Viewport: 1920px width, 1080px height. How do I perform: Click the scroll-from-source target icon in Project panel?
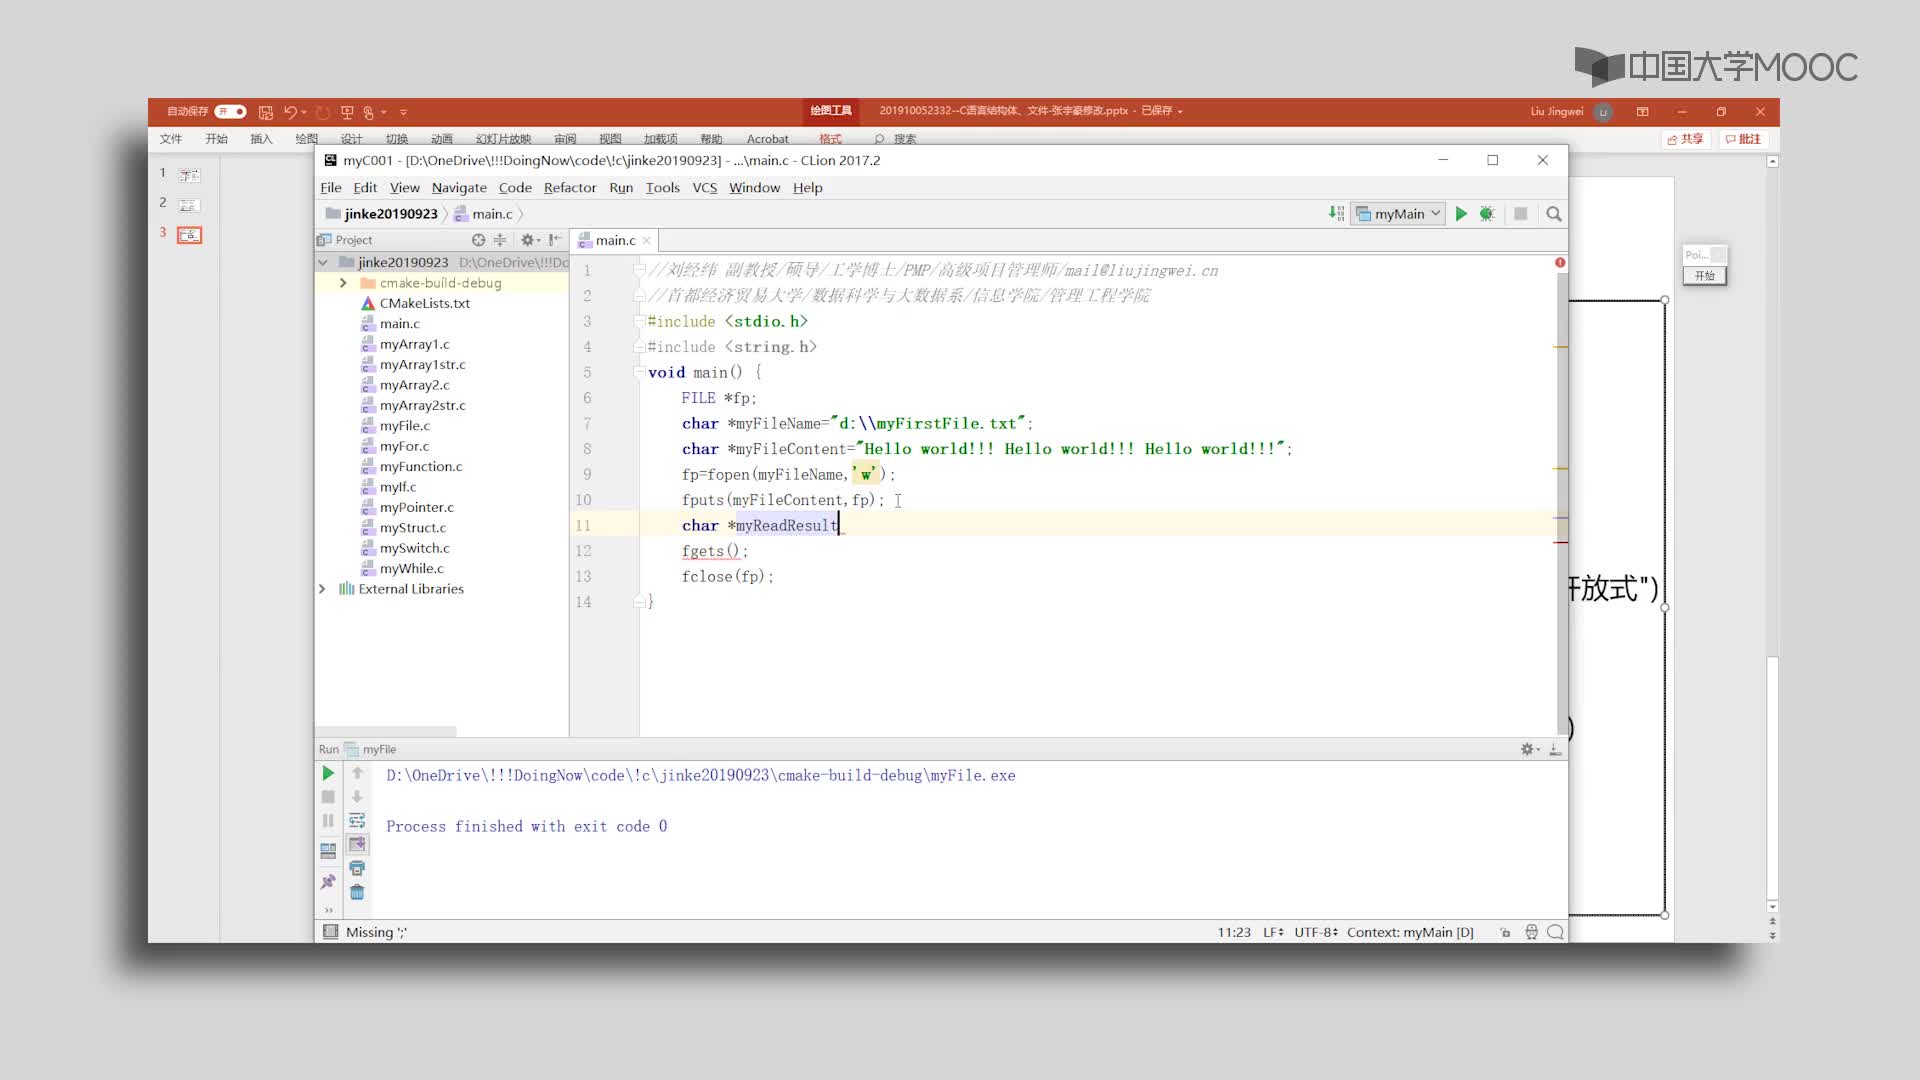pos(478,240)
